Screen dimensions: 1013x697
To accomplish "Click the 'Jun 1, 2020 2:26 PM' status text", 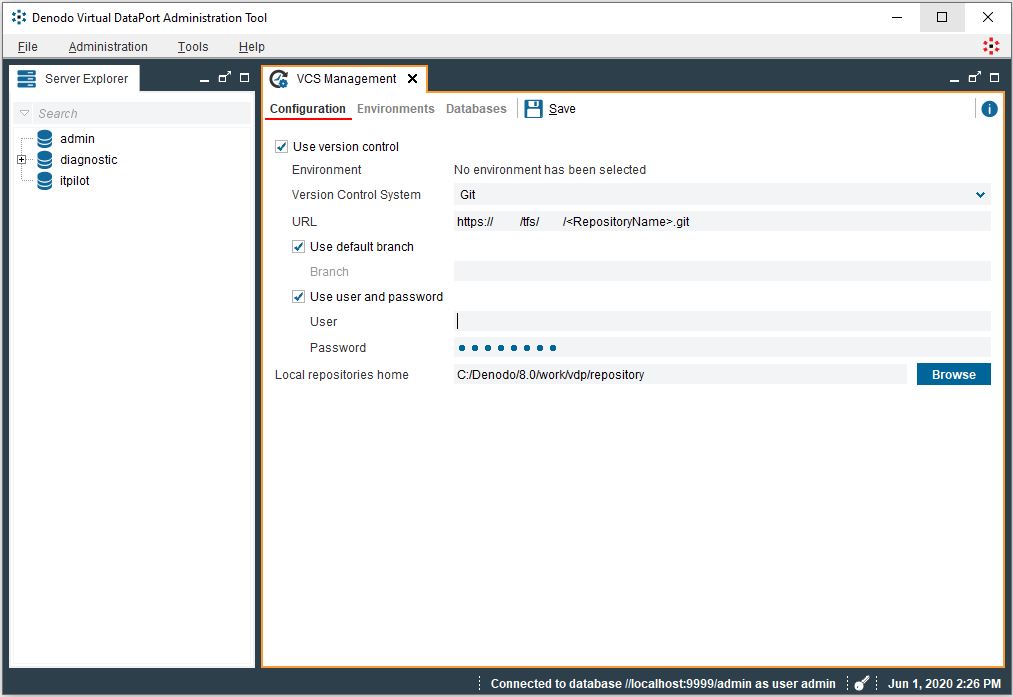I will [944, 683].
